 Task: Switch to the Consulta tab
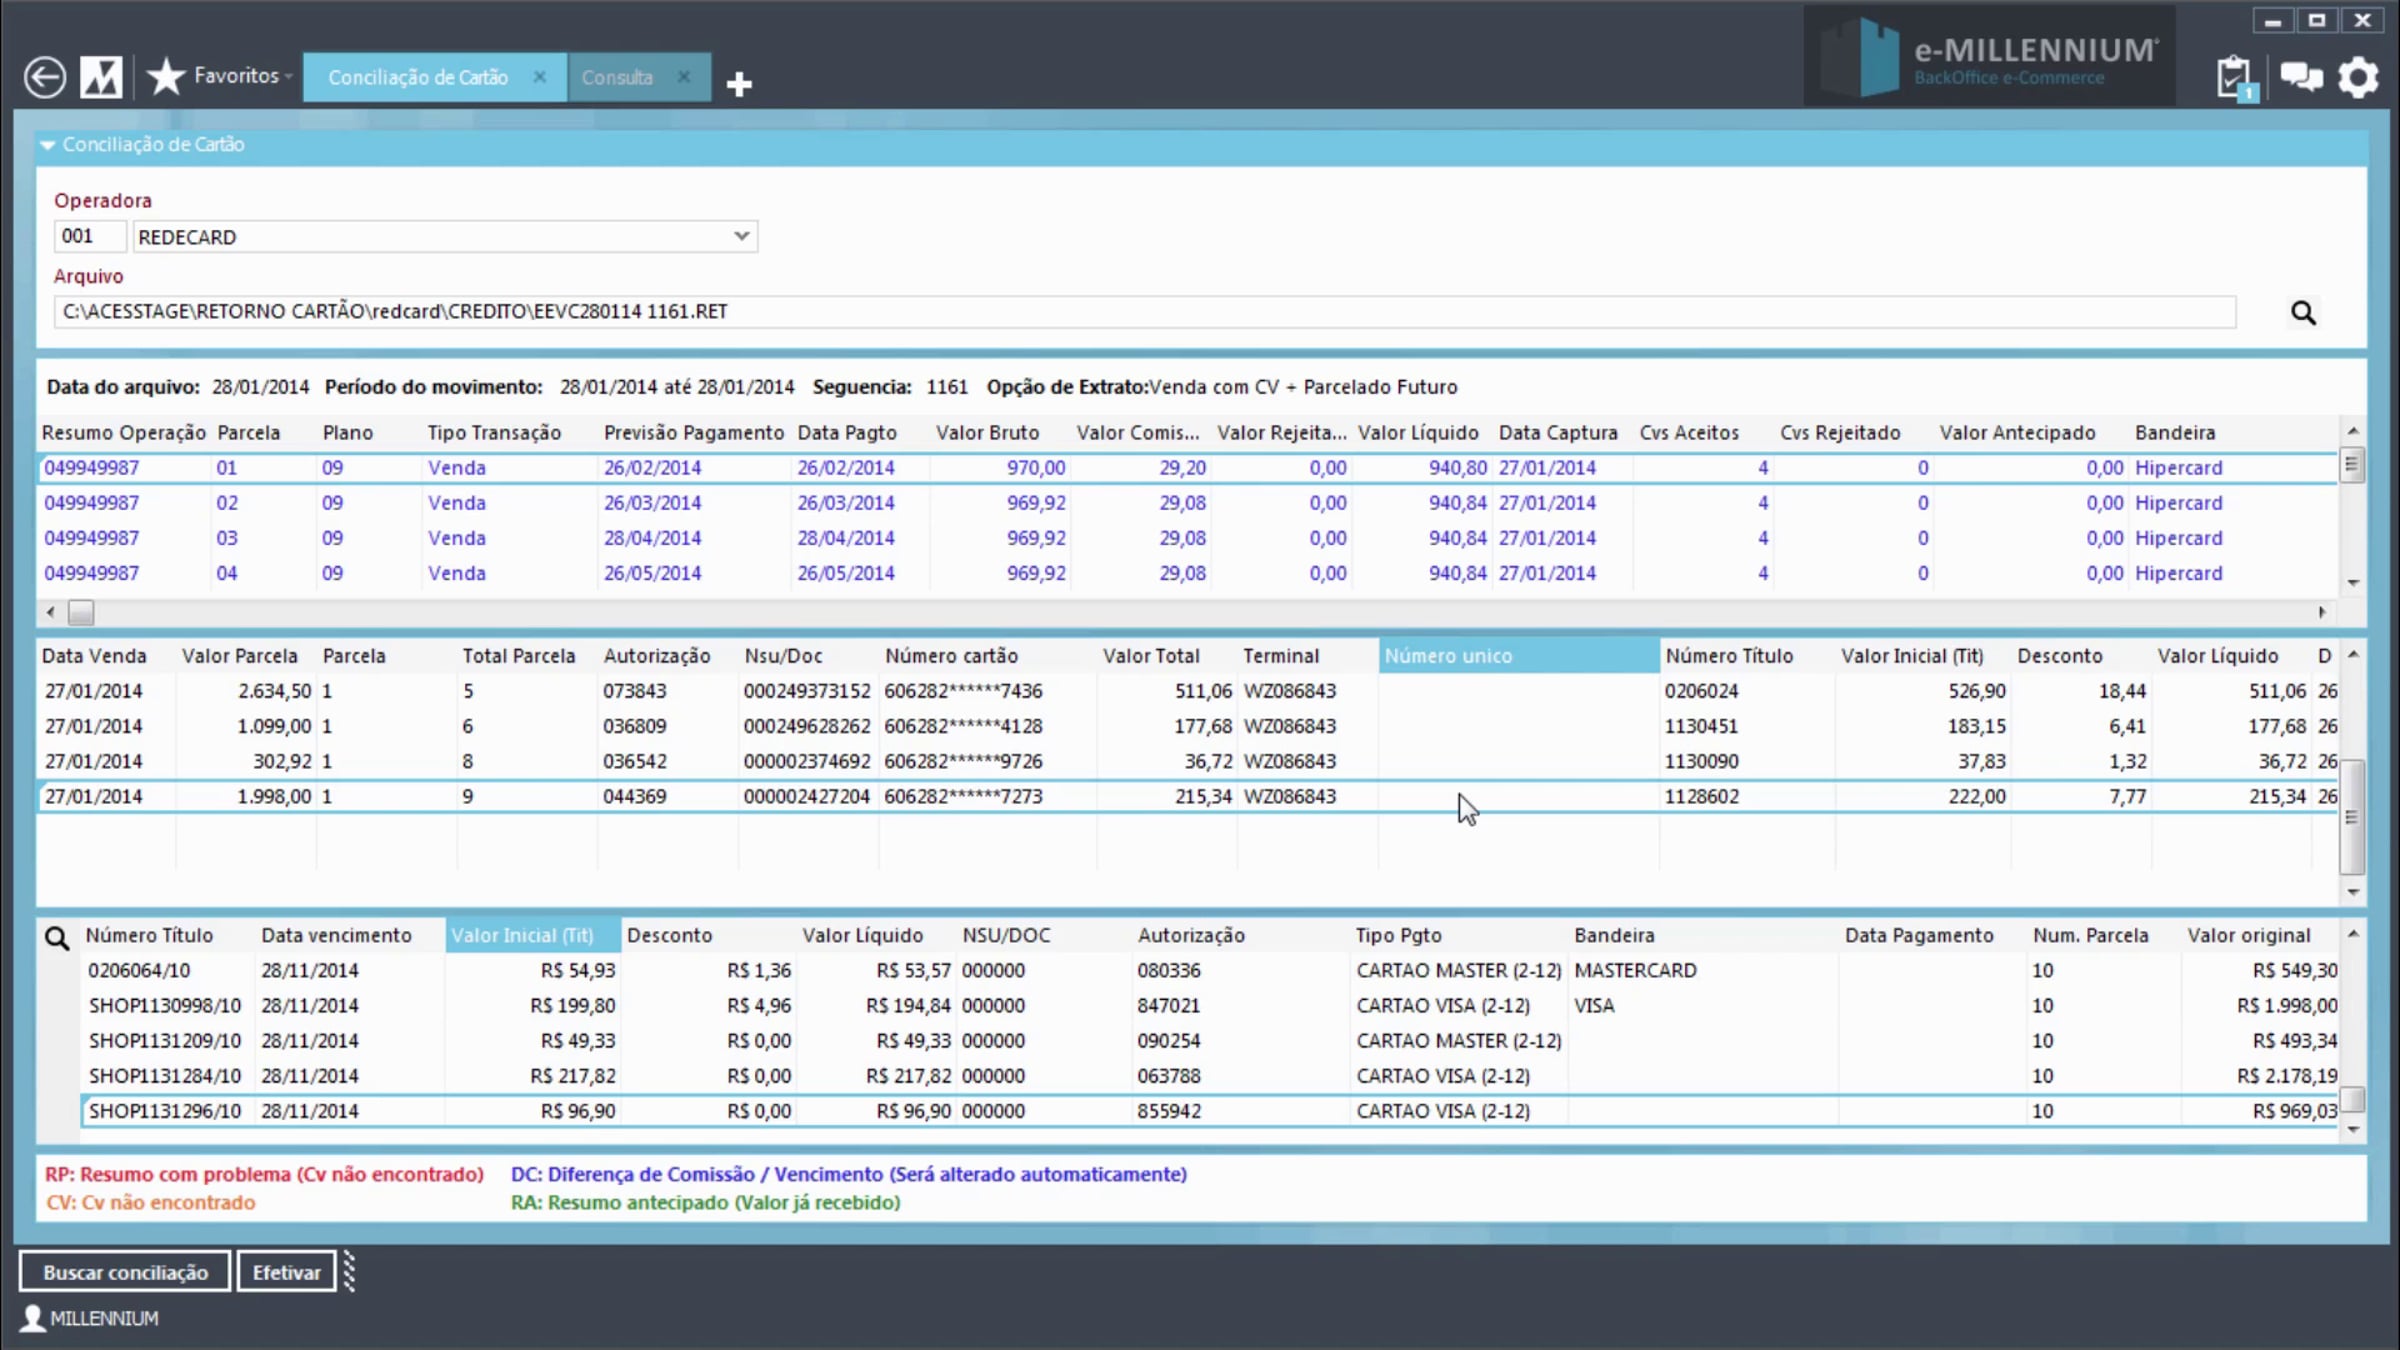pyautogui.click(x=617, y=77)
